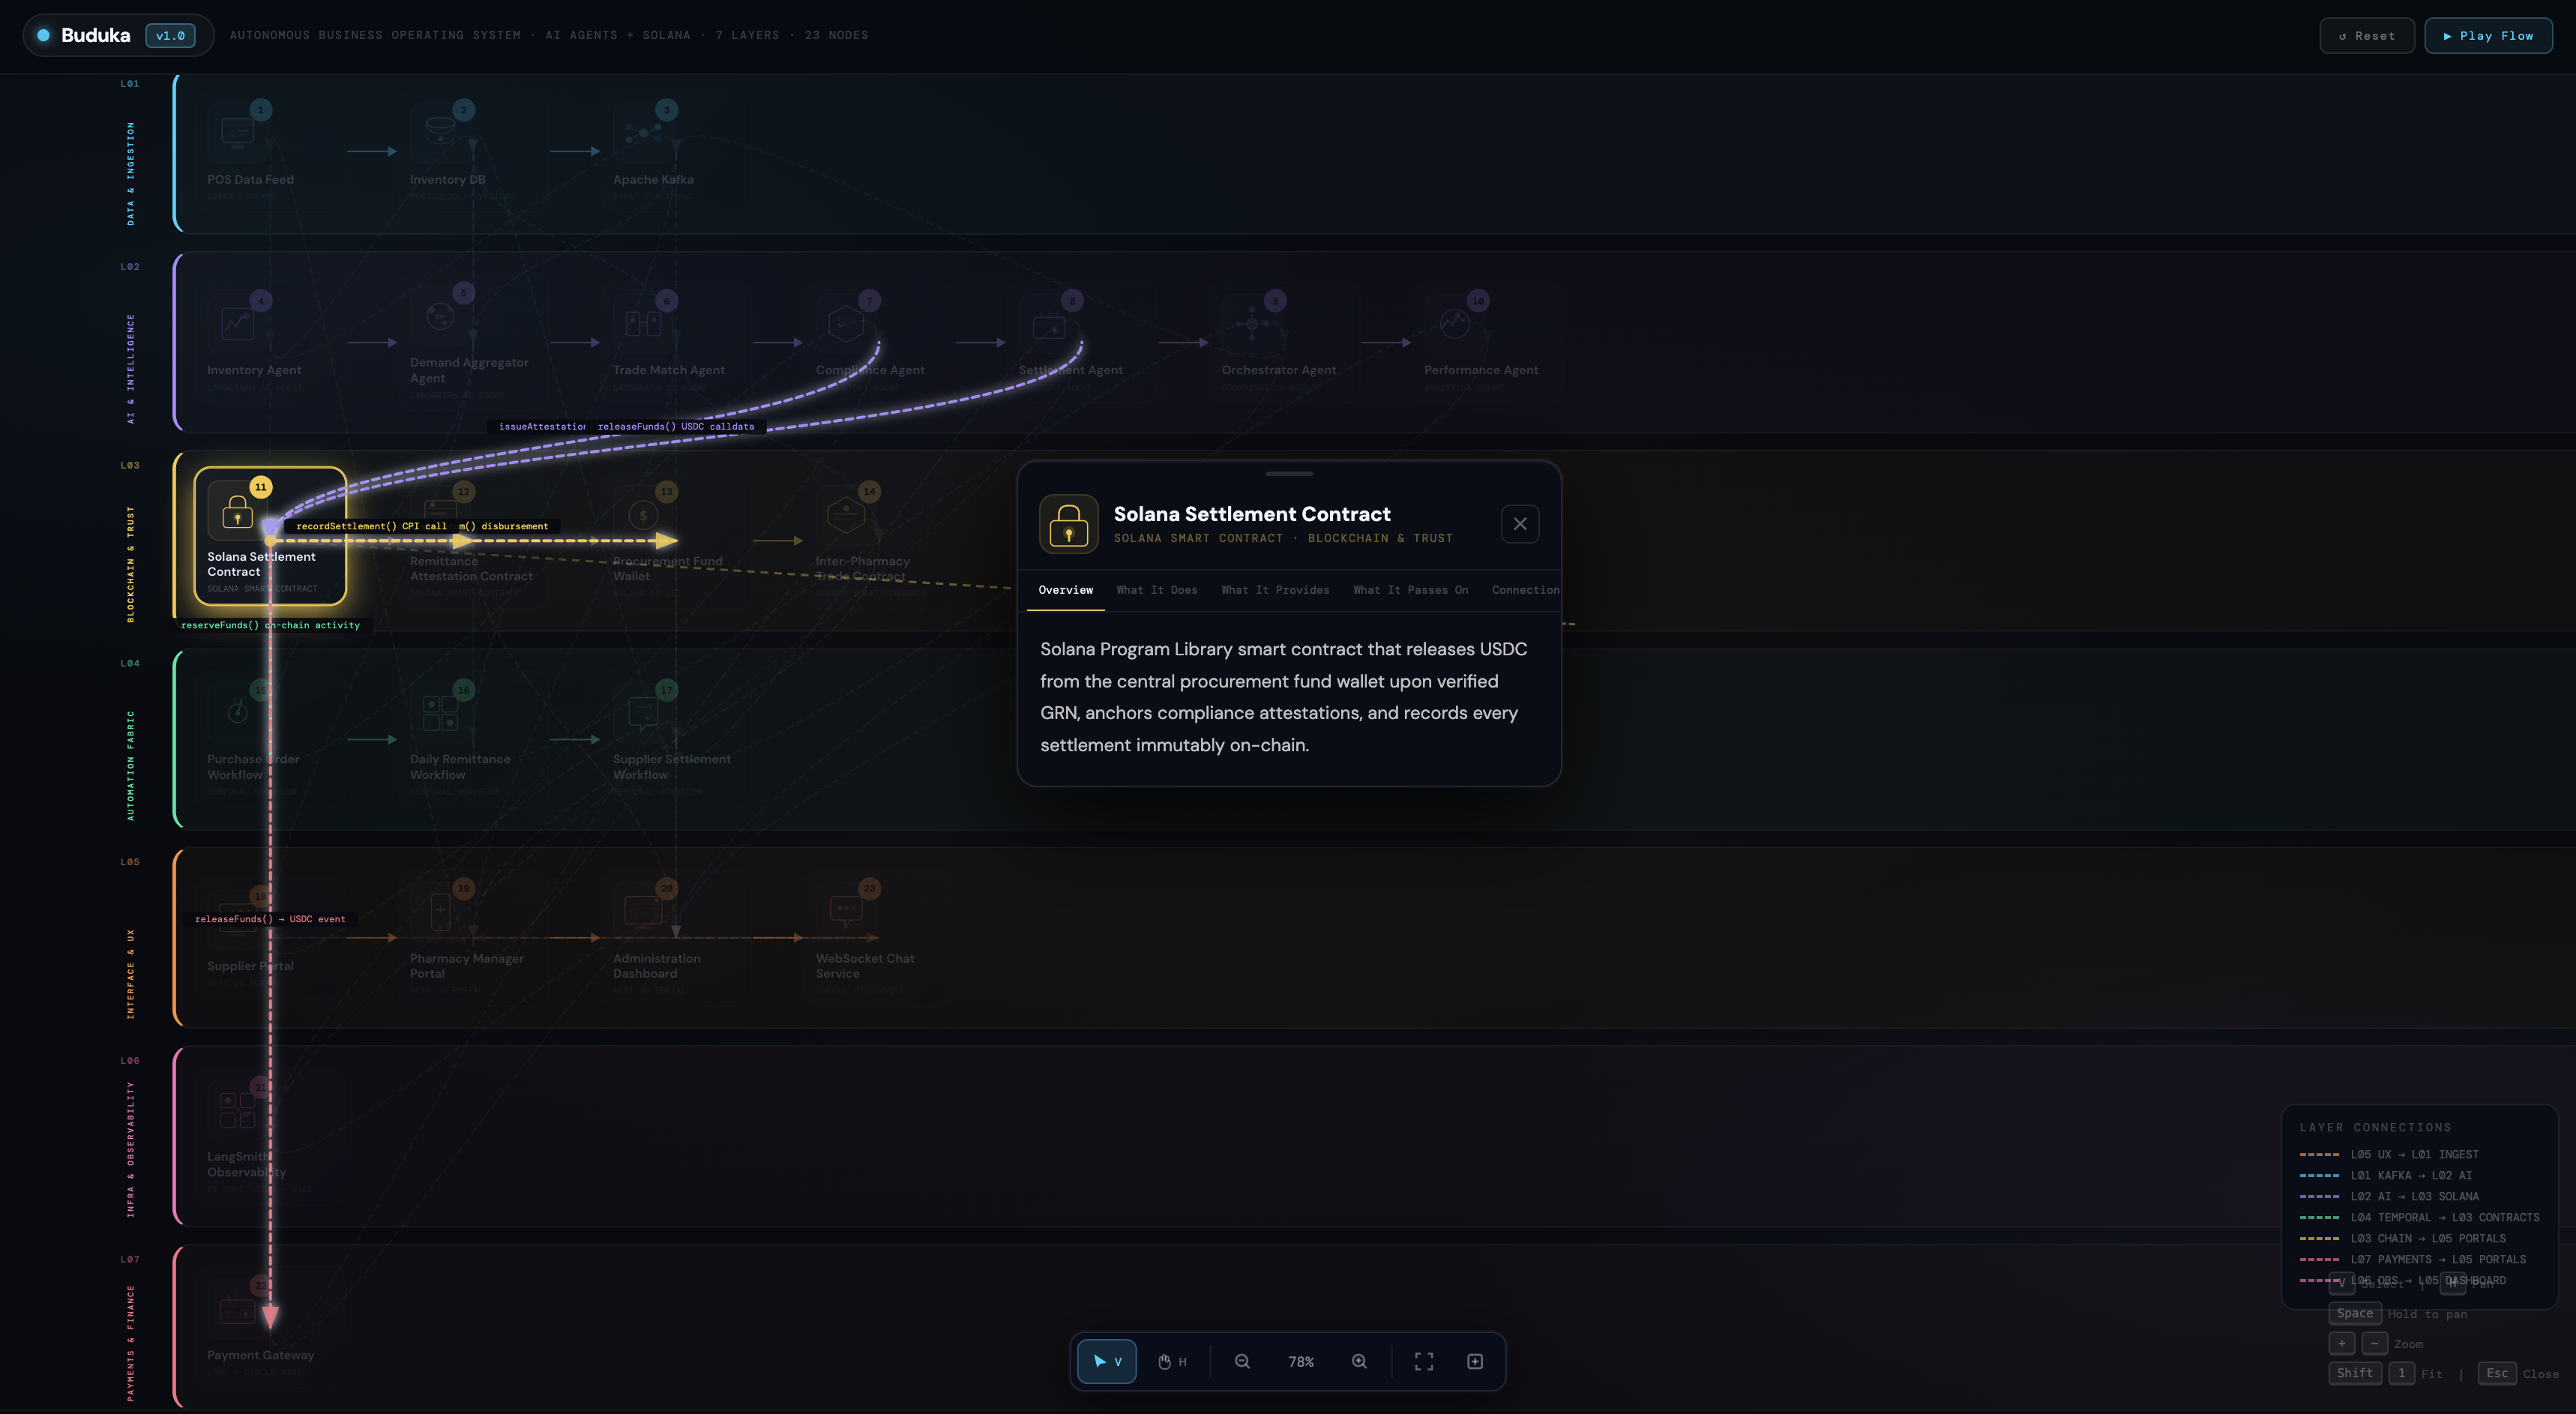Activate the H hand pan tool
This screenshot has height=1414, width=2576.
(x=1172, y=1361)
